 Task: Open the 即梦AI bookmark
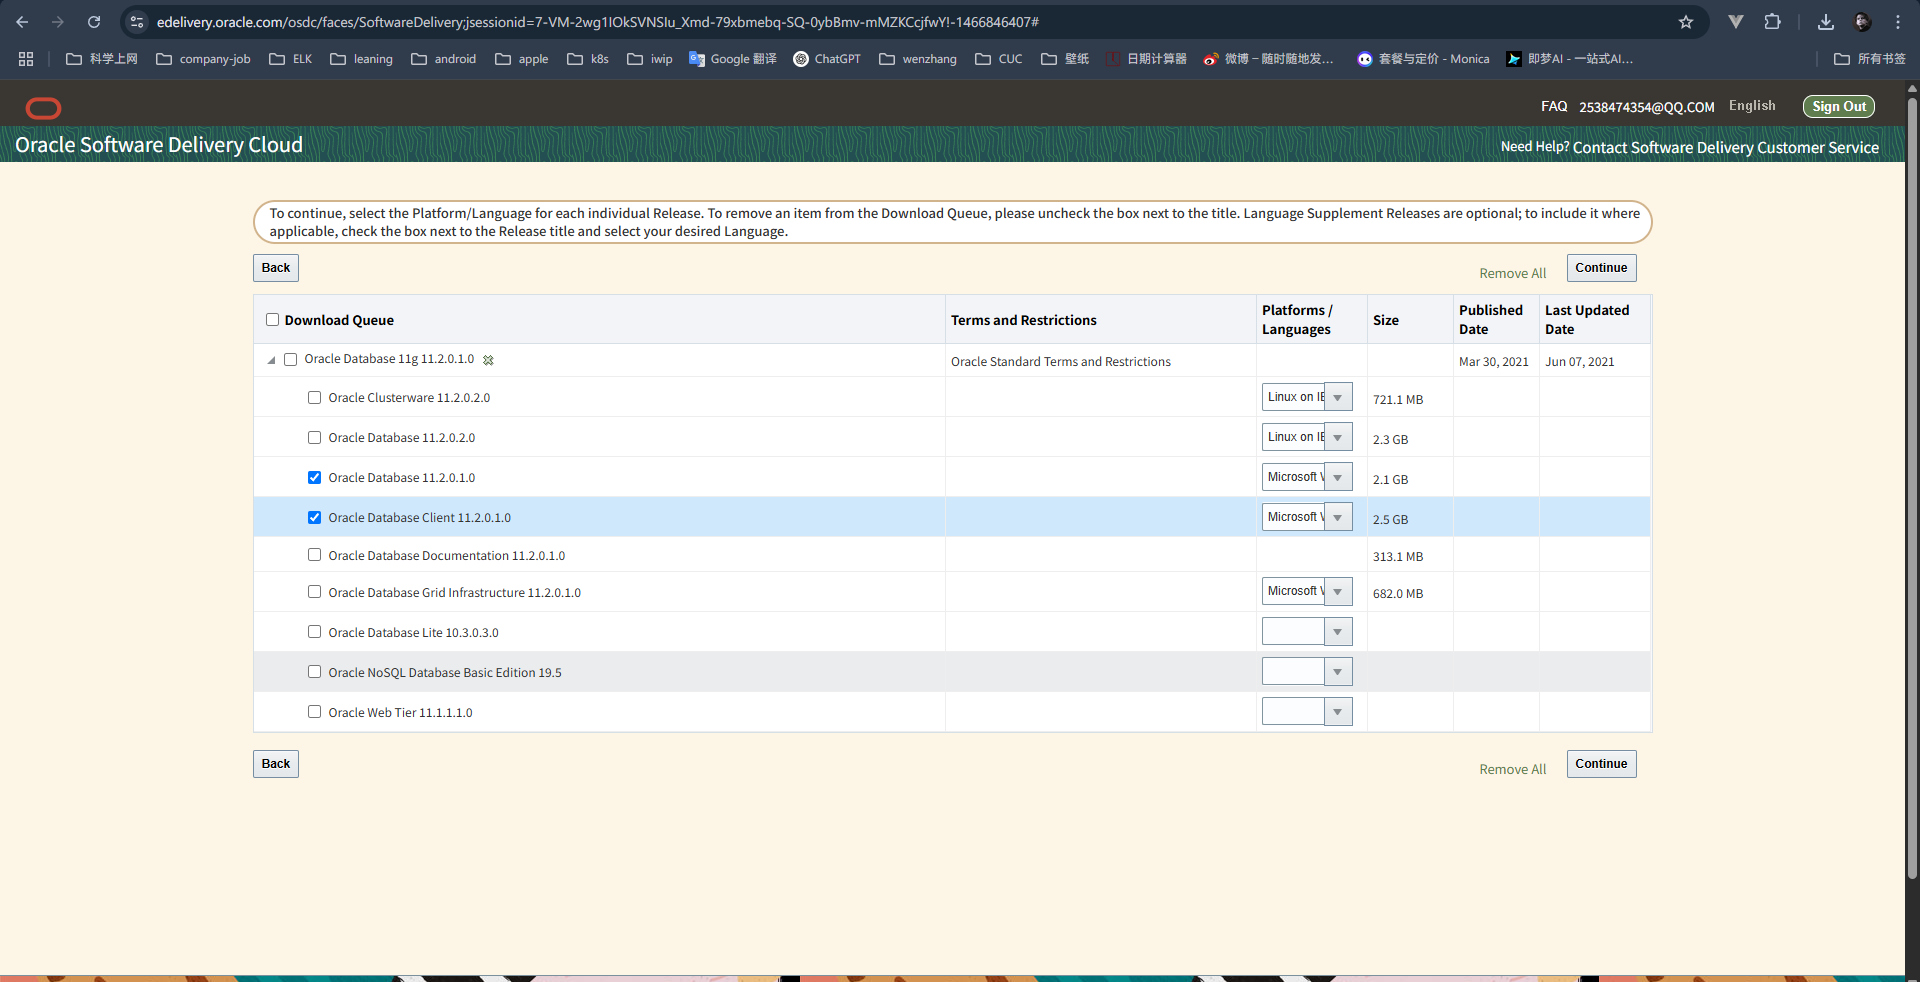[x=1569, y=59]
